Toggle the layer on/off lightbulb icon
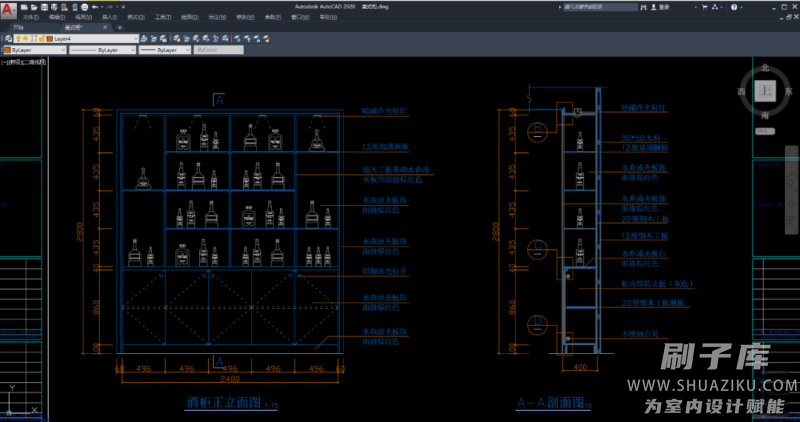 pos(18,37)
